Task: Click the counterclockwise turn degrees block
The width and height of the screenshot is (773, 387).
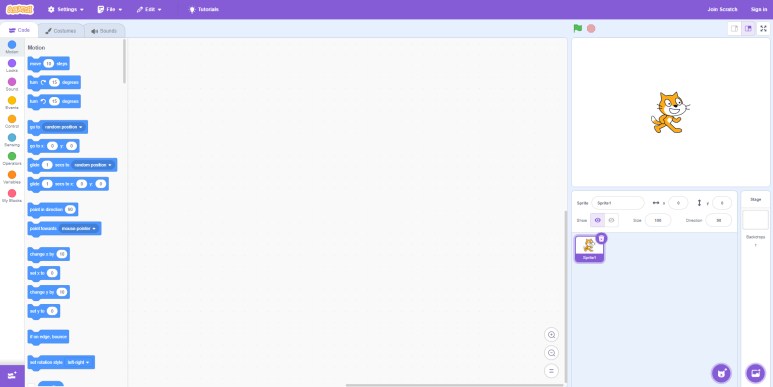Action: 54,101
